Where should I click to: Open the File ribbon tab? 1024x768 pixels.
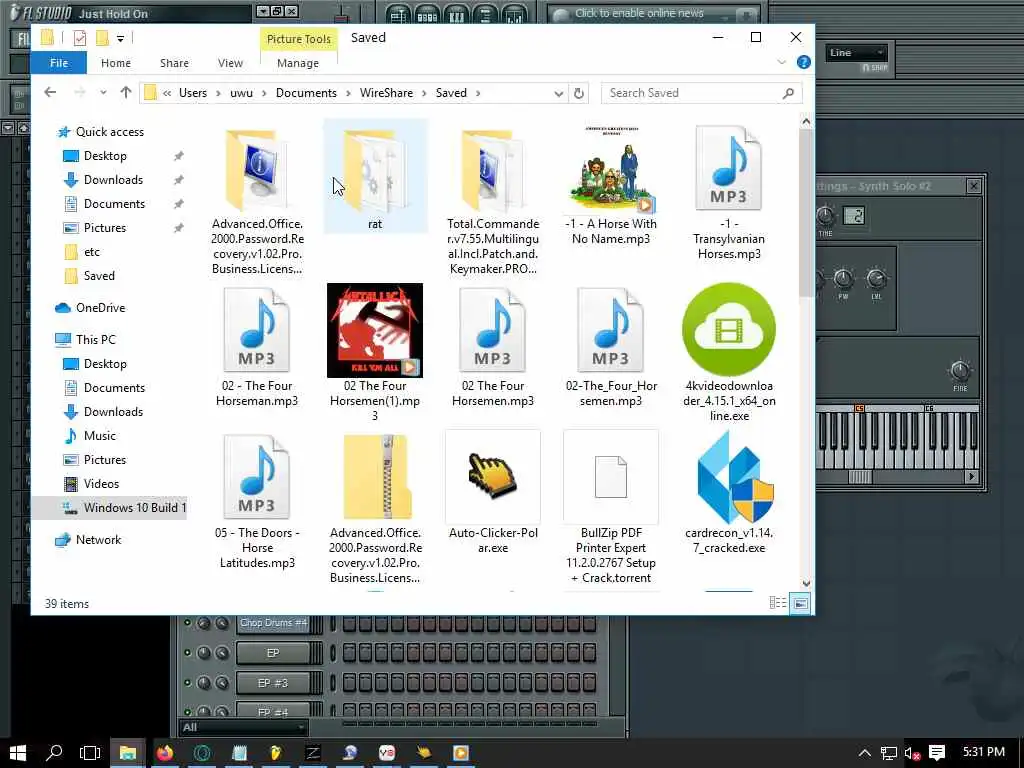click(59, 63)
